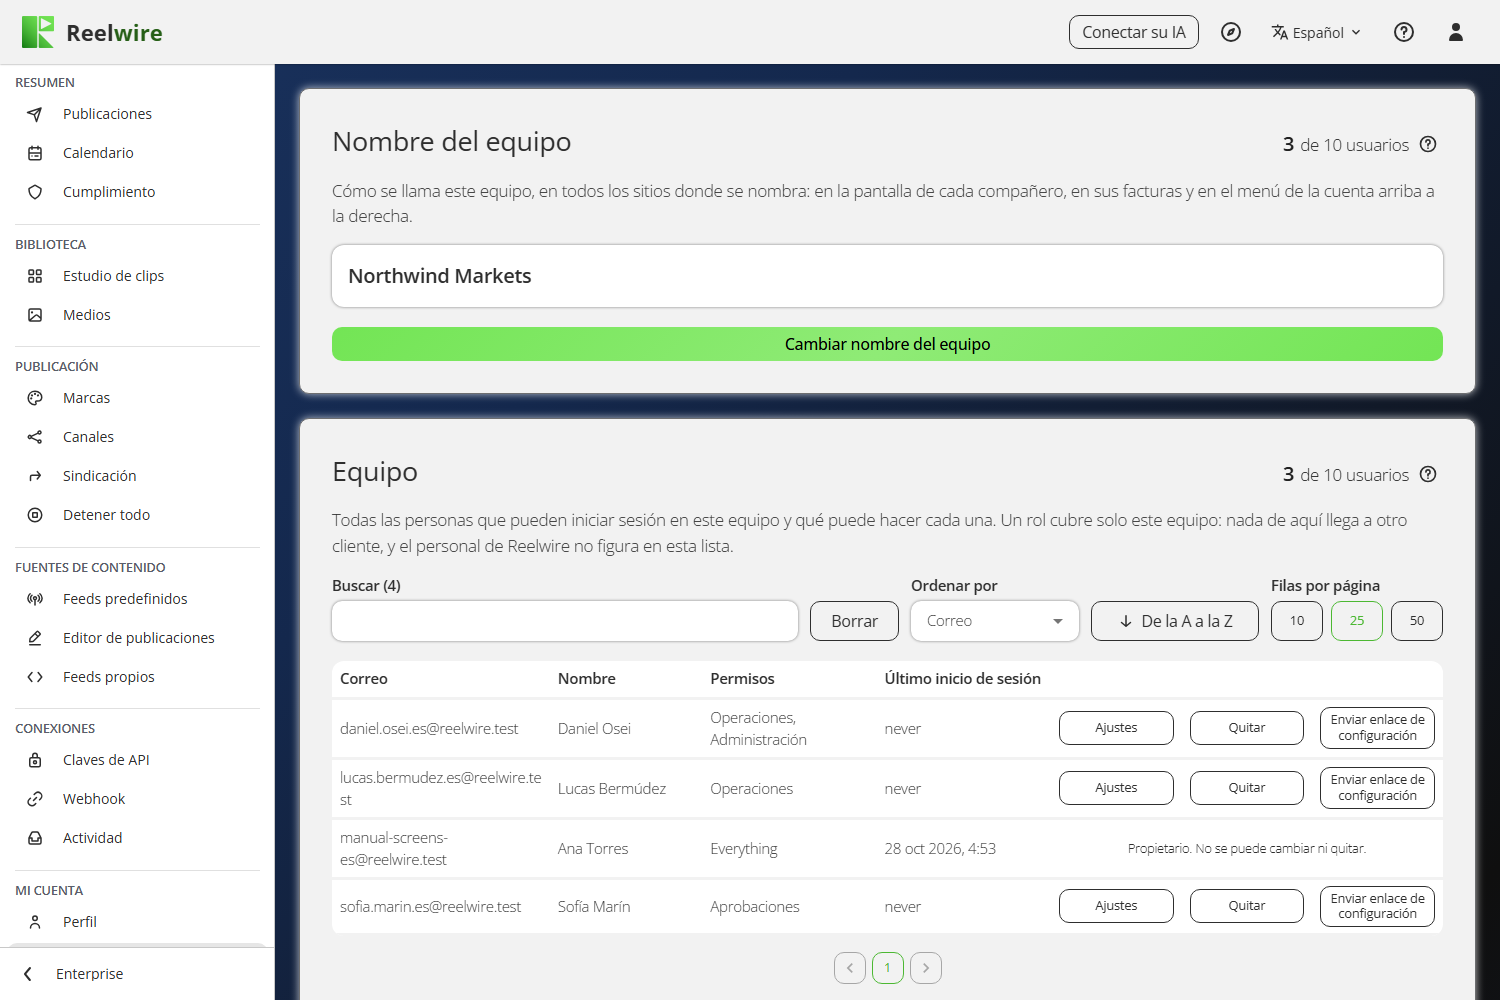This screenshot has height=1000, width=1500.
Task: Open the Ordenar por Correo dropdown
Action: point(995,621)
